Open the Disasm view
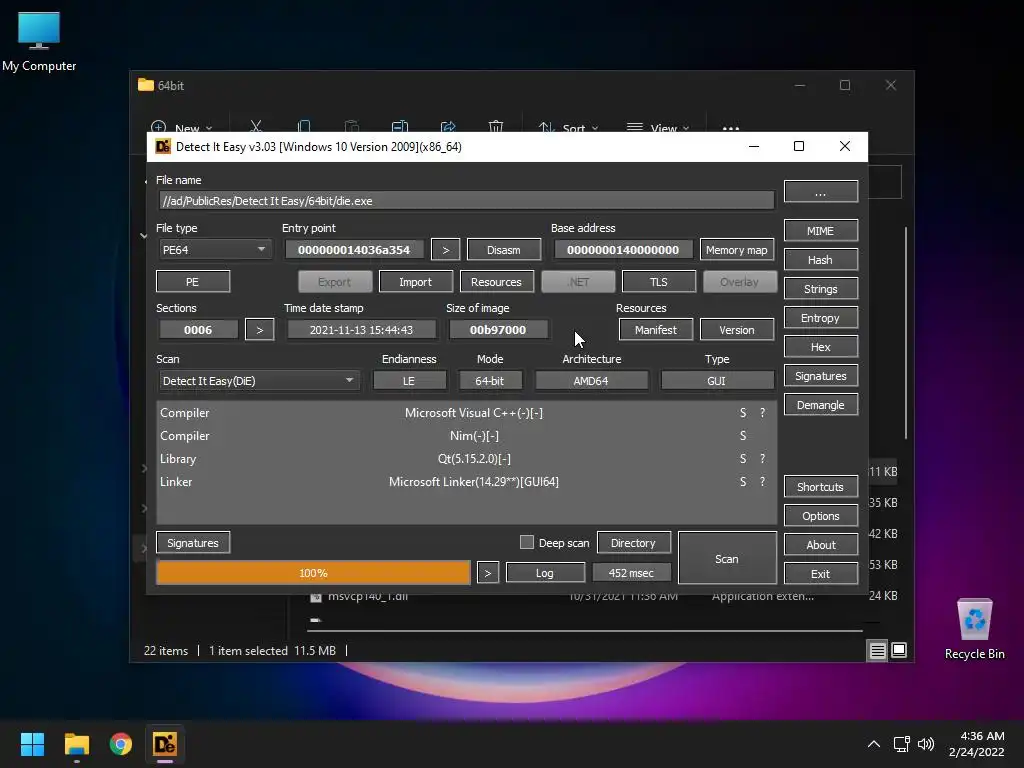This screenshot has height=768, width=1024. click(504, 249)
